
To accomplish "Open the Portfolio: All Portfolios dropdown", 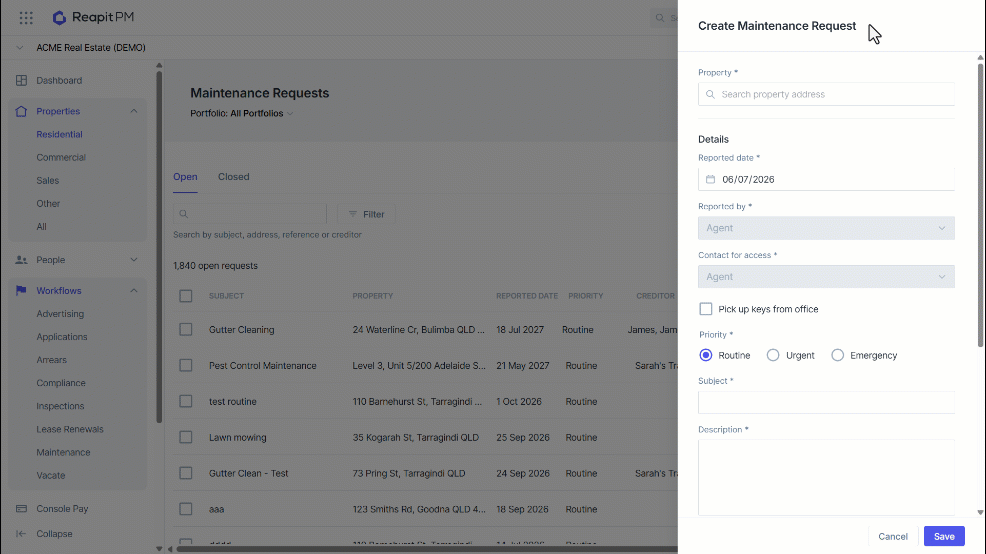I will [241, 114].
